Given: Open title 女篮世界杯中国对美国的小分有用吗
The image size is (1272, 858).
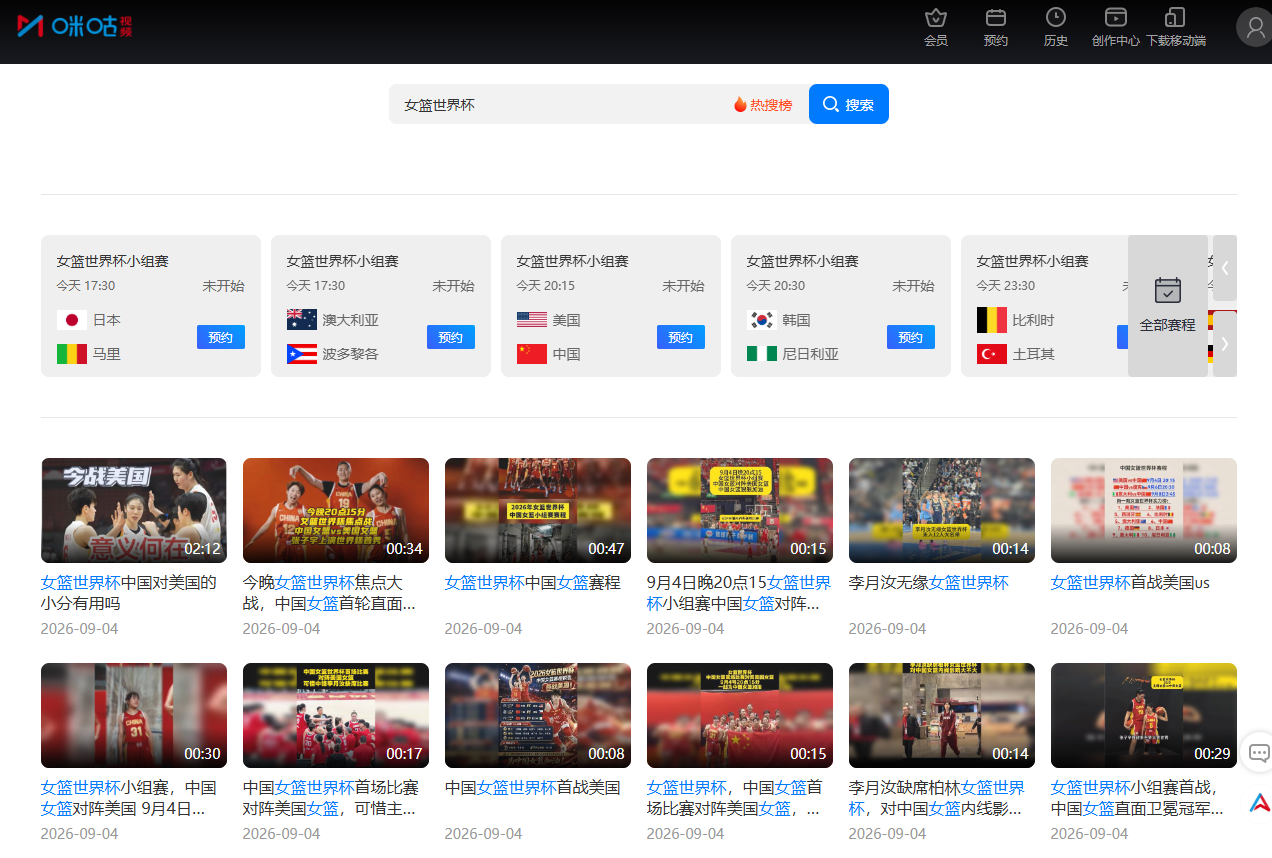Looking at the screenshot, I should pos(129,593).
